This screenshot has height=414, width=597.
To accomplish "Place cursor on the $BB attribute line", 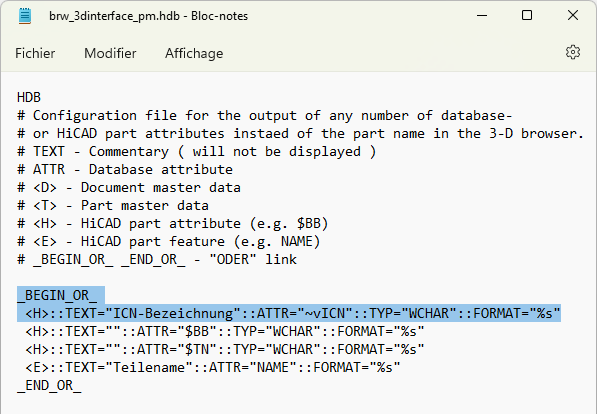I will [x=225, y=331].
